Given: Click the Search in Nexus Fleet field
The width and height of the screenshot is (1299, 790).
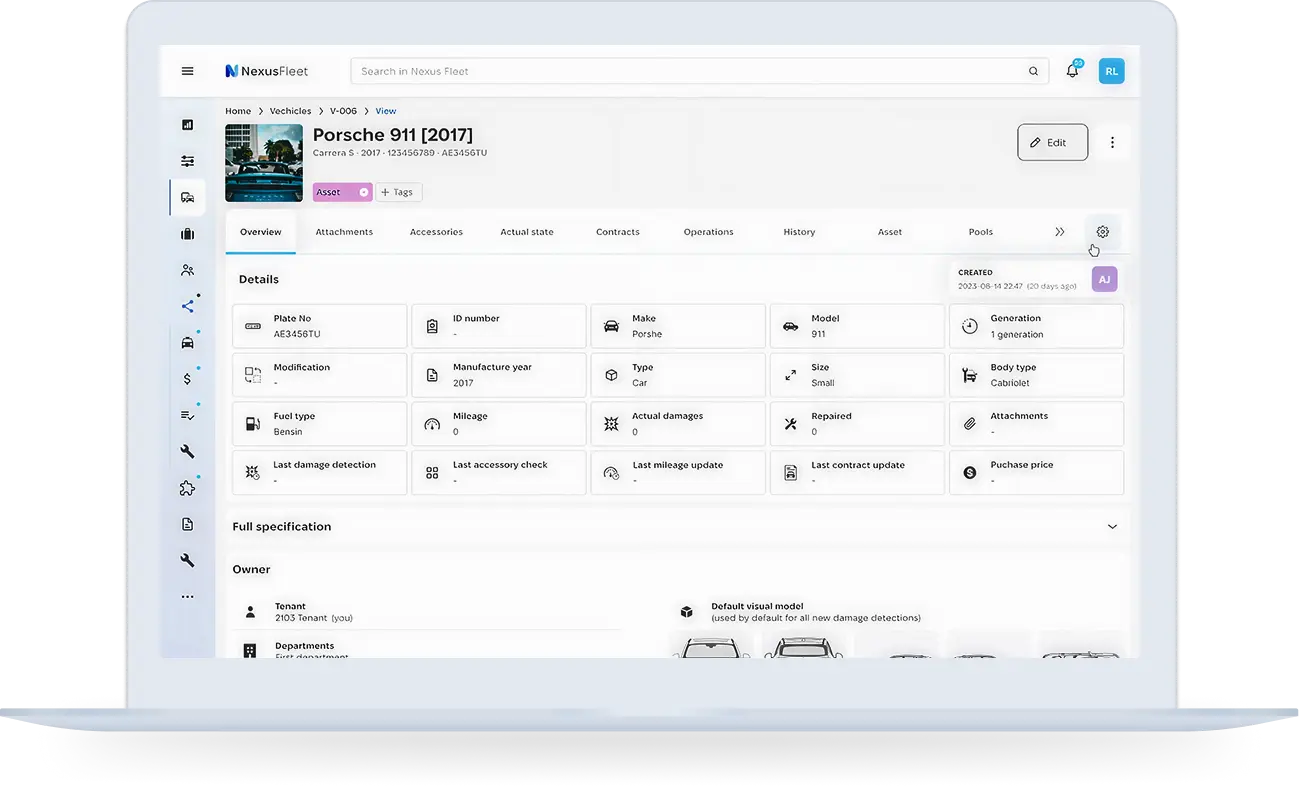Looking at the screenshot, I should coord(690,72).
